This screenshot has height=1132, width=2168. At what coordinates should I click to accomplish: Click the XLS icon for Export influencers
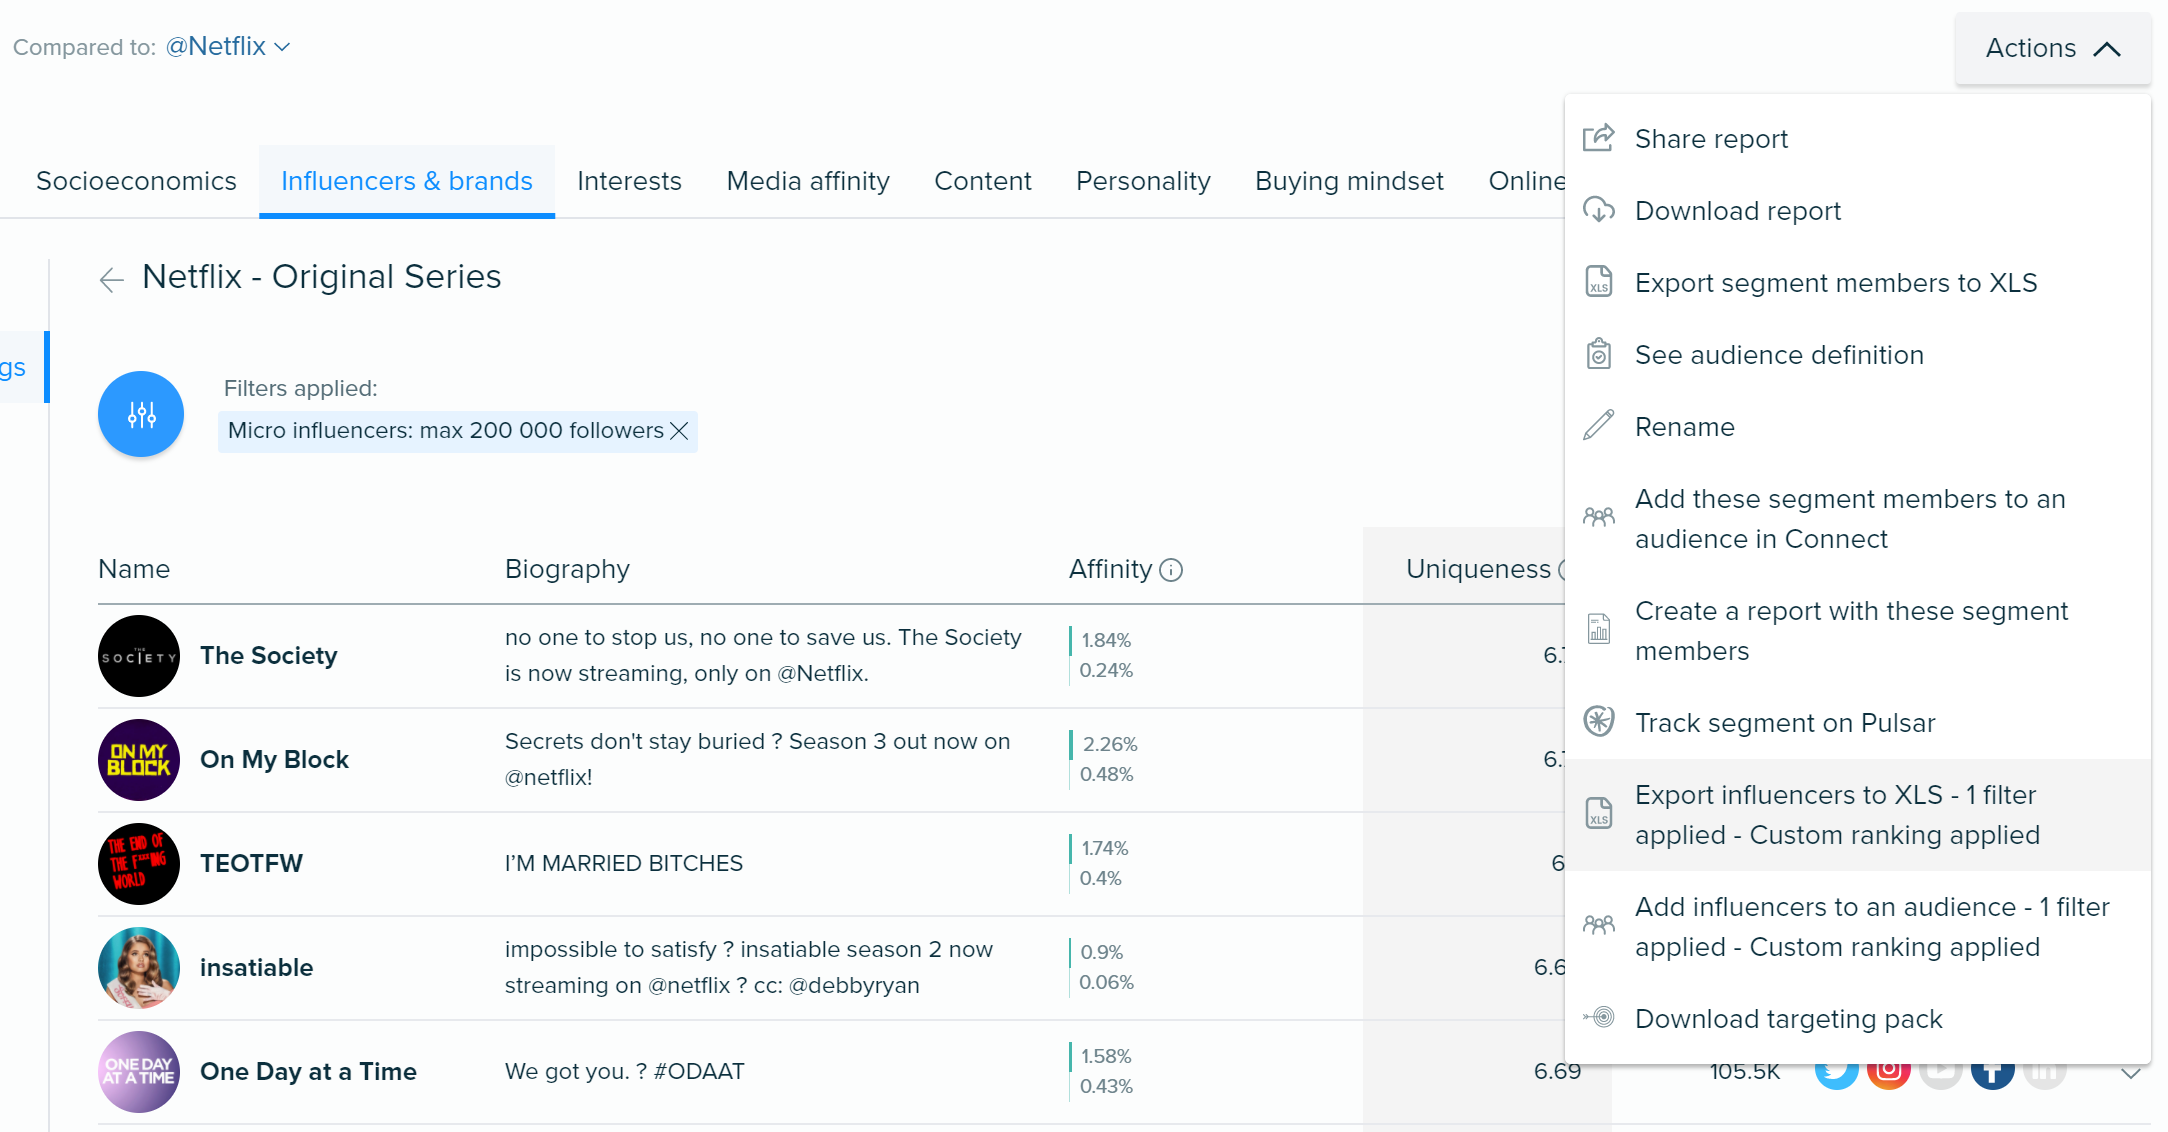click(1599, 814)
